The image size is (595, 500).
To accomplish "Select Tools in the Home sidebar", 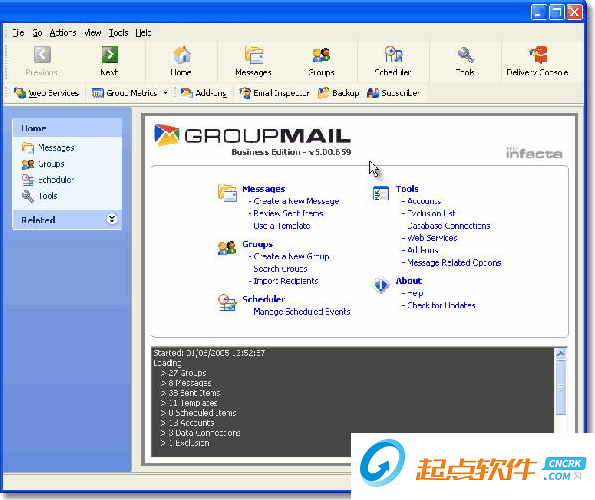I will click(40, 196).
